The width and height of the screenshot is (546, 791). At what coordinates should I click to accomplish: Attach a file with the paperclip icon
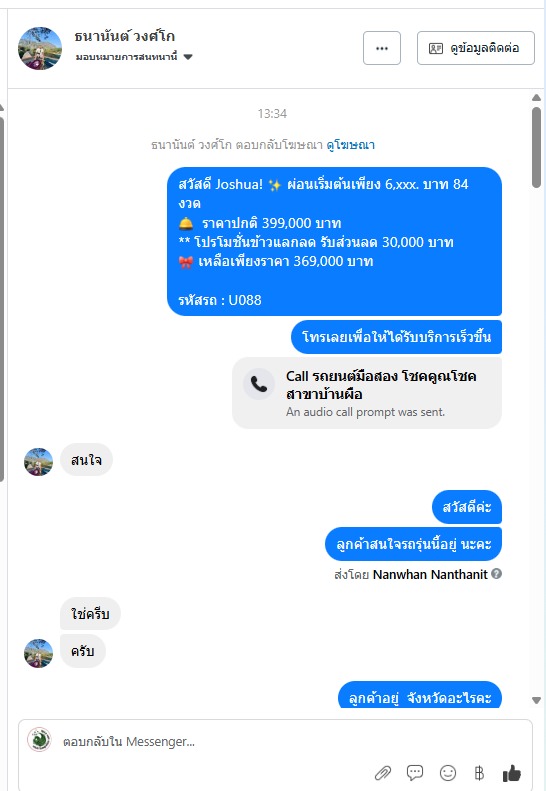pos(383,773)
